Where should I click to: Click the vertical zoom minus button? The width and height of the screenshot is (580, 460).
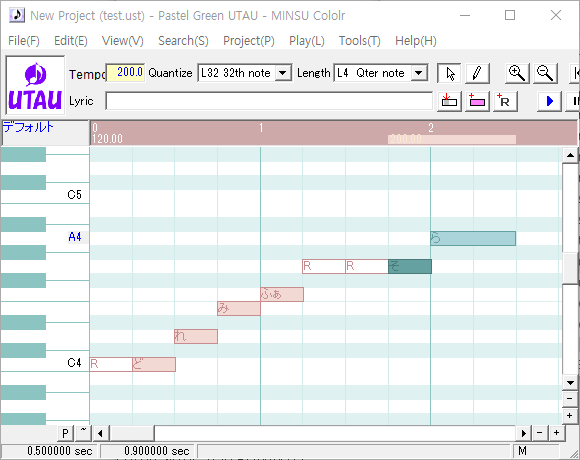point(570,399)
